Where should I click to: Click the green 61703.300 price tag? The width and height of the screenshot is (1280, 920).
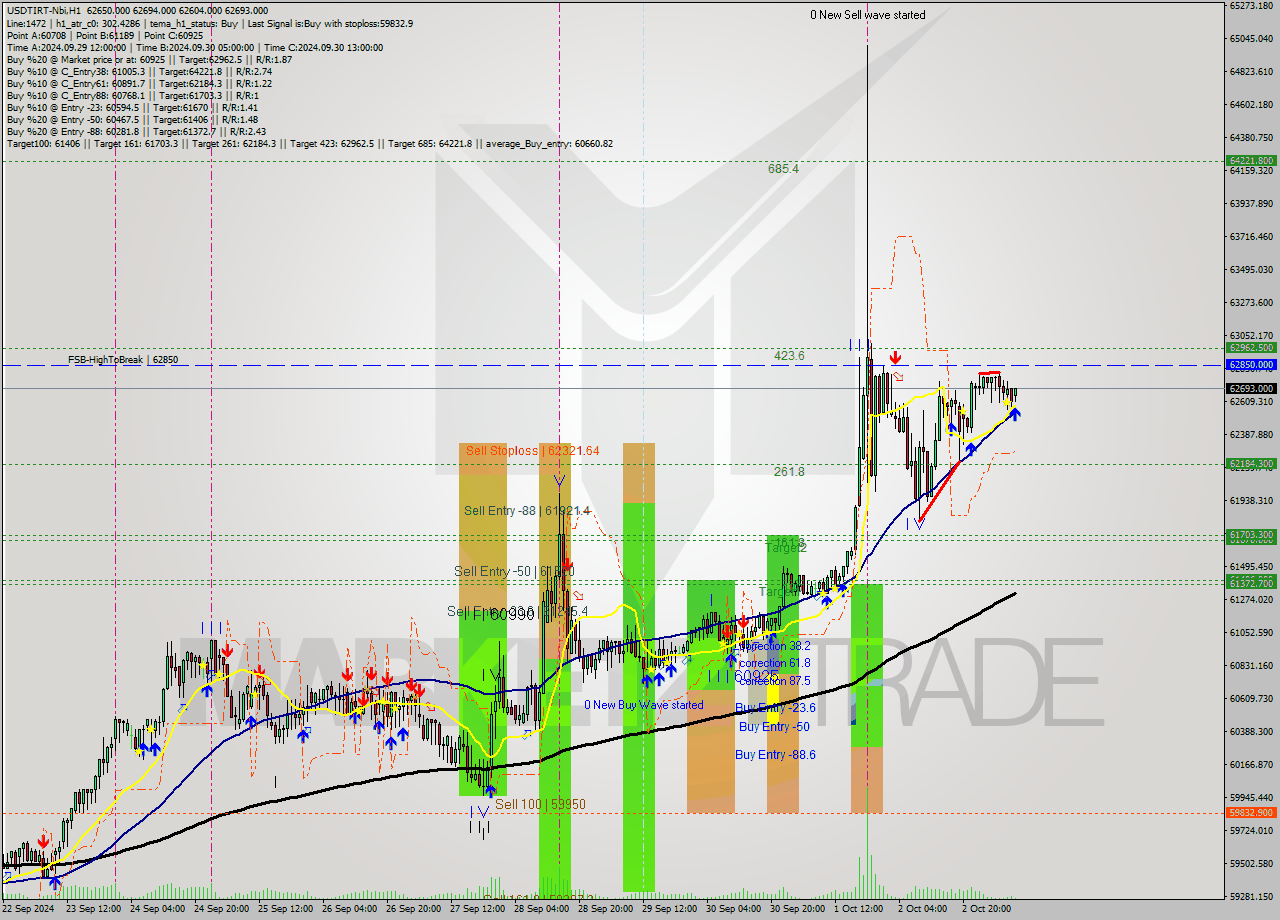coord(1250,536)
